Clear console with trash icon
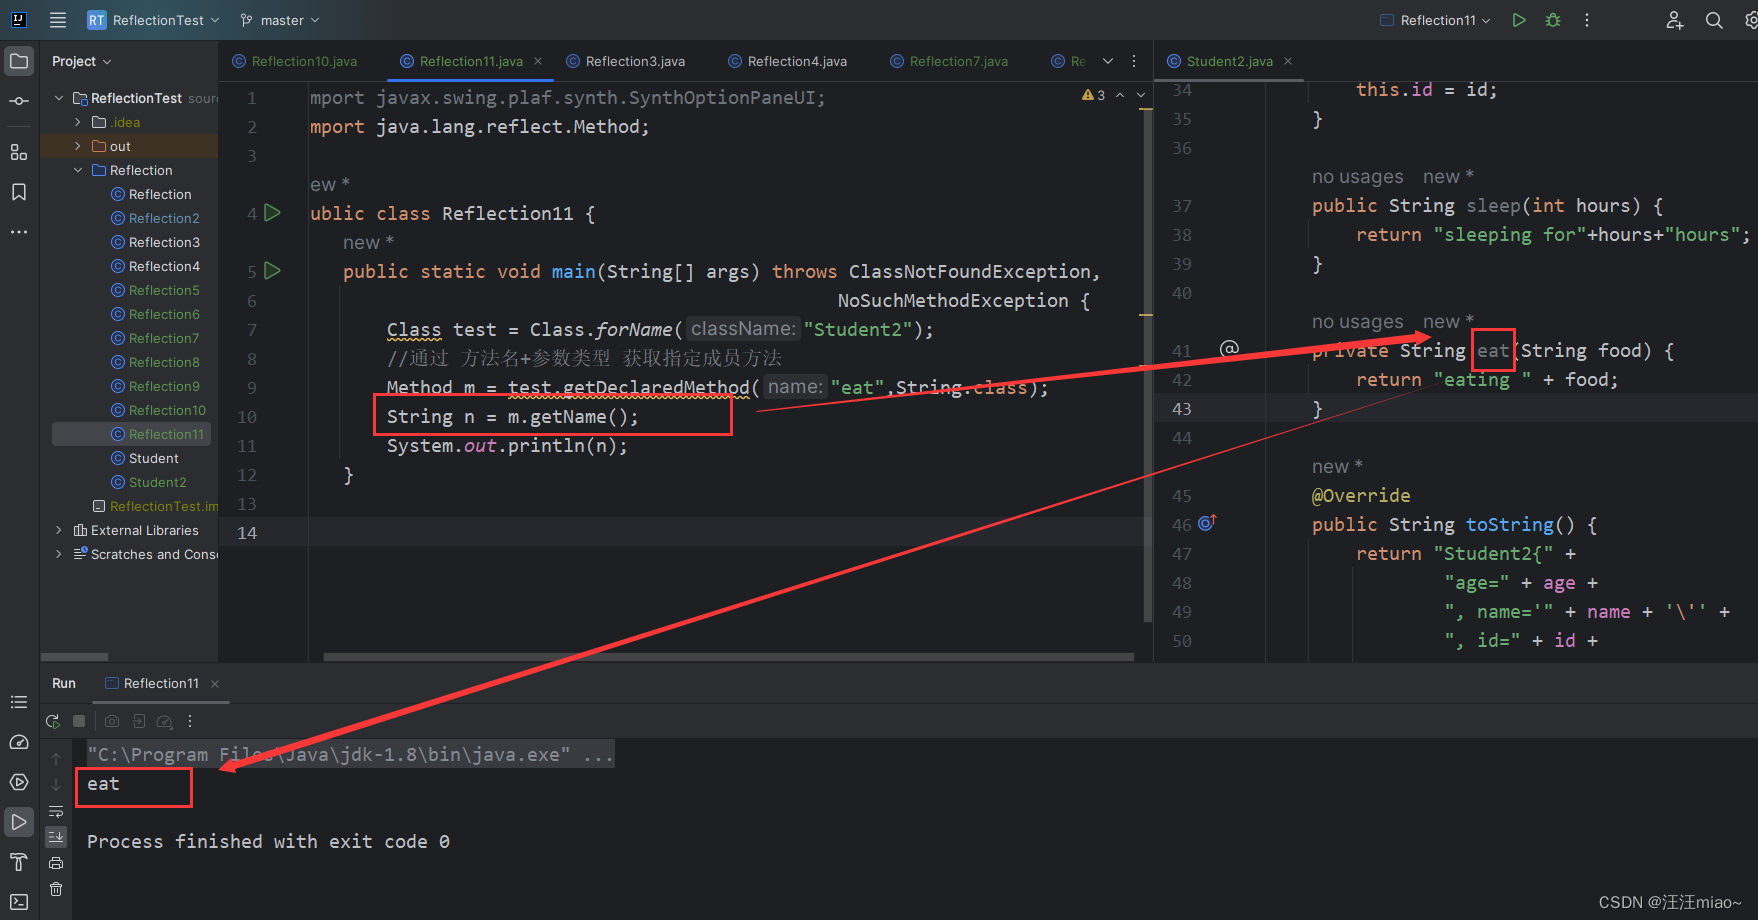The width and height of the screenshot is (1758, 920). (x=56, y=889)
